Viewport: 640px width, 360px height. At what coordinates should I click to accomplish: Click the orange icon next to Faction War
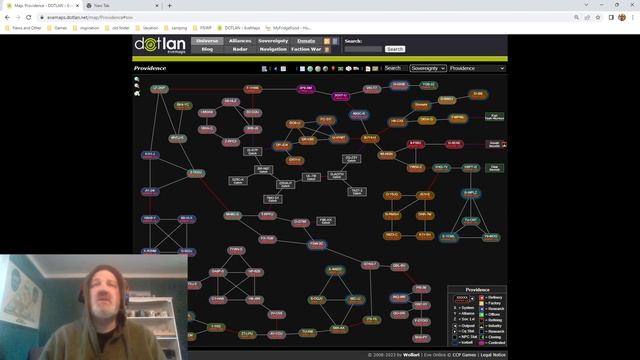pos(327,49)
